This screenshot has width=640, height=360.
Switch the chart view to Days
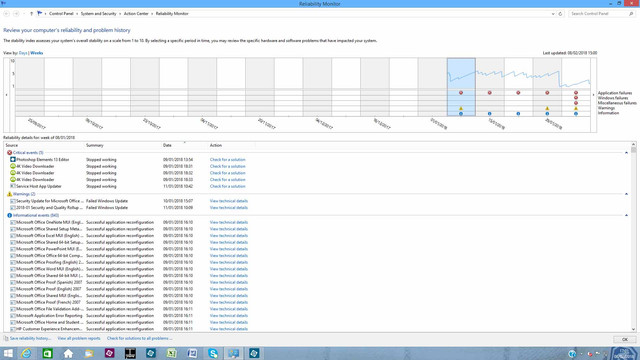23,53
